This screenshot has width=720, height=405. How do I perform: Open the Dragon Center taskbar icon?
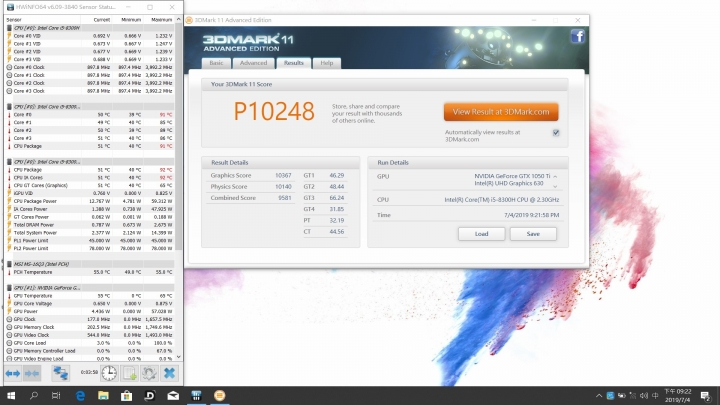click(x=150, y=395)
